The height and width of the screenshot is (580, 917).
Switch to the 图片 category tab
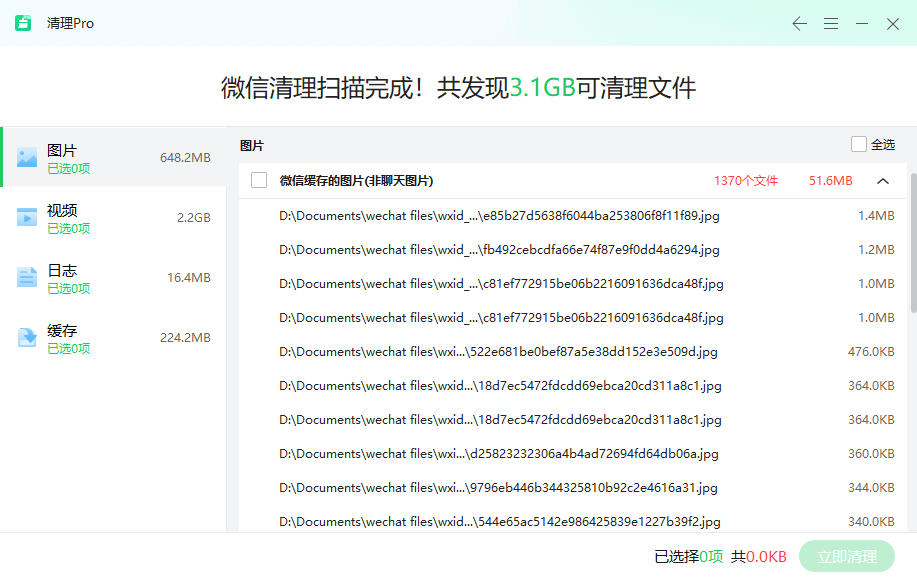pyautogui.click(x=114, y=157)
